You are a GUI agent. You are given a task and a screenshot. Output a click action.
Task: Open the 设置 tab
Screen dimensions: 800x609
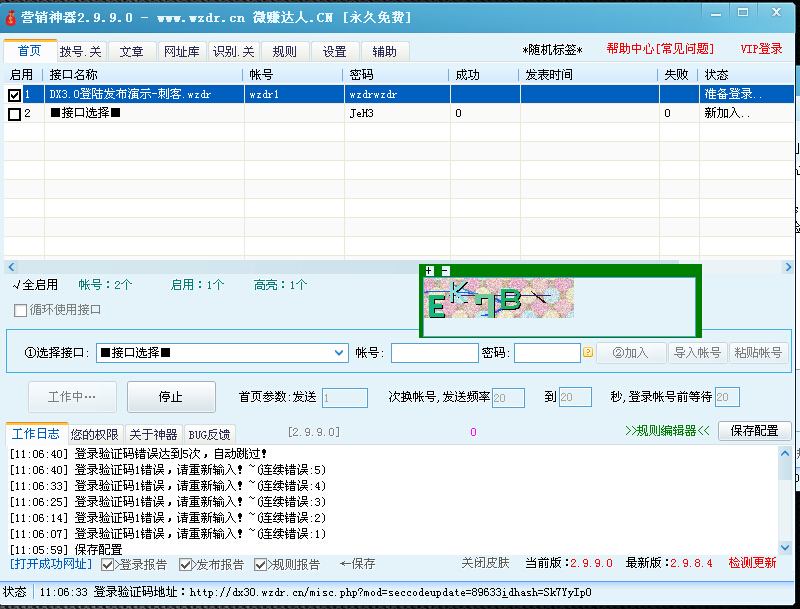(334, 52)
